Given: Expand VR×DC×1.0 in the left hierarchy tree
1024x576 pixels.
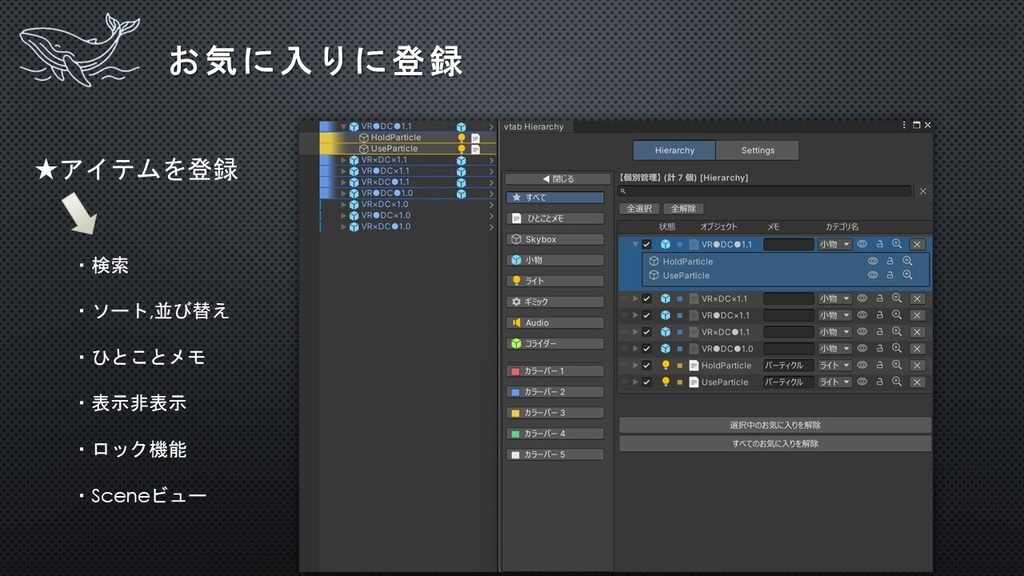Looking at the screenshot, I should click(x=344, y=204).
